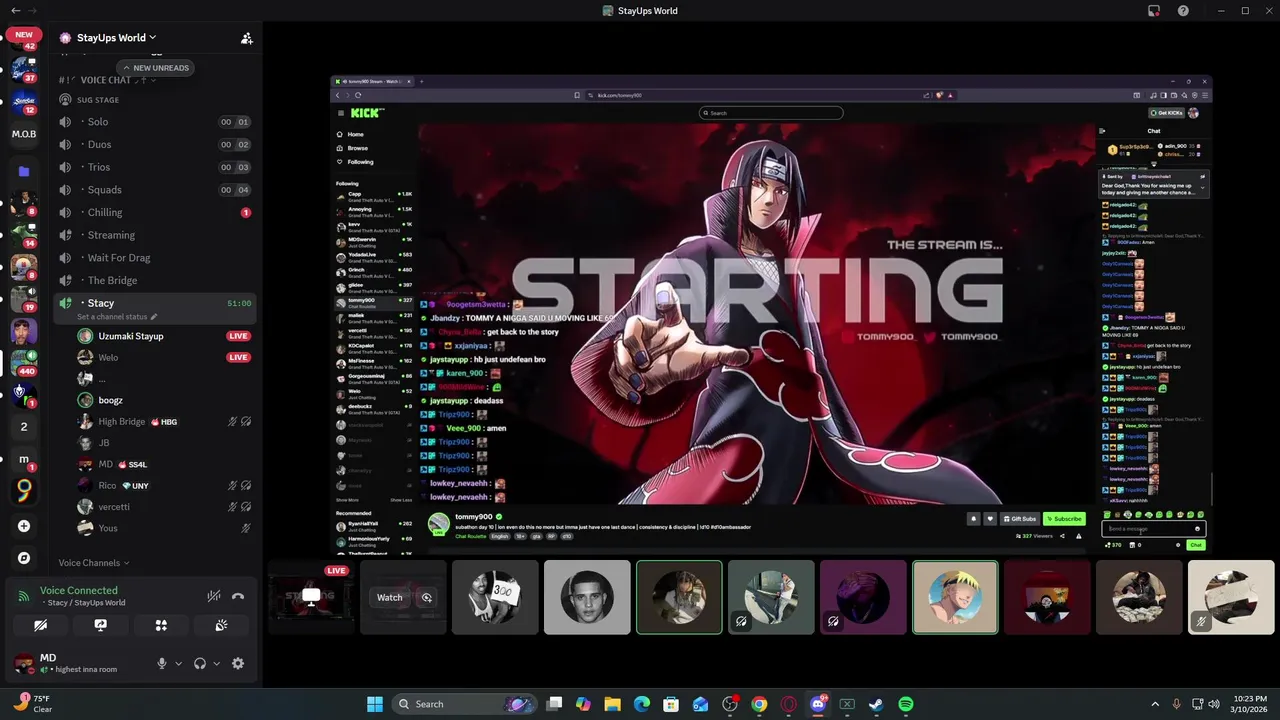Image resolution: width=1280 pixels, height=720 pixels.
Task: Collapse the VOICE CHAT category
Action: [105, 80]
